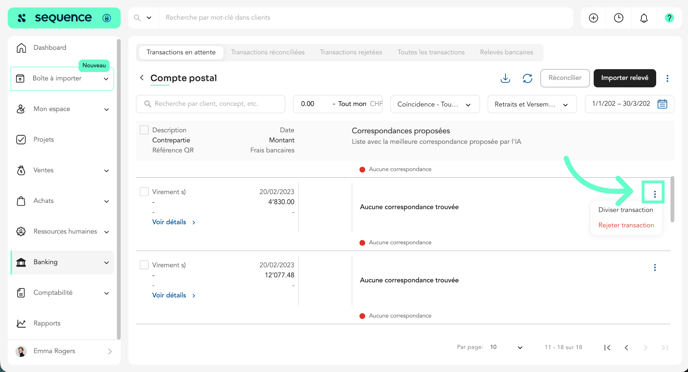Click the Ressources humaines icon
This screenshot has height=372, width=688.
tap(21, 231)
